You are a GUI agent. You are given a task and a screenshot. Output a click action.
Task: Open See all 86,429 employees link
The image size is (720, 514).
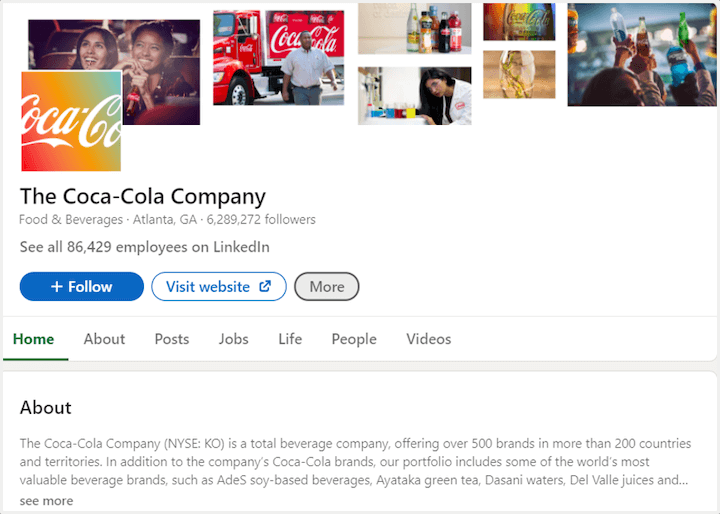[x=145, y=247]
